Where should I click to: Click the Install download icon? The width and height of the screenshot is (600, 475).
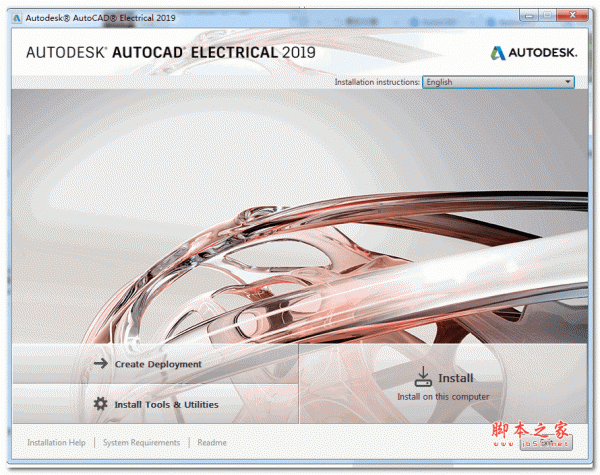pyautogui.click(x=423, y=377)
